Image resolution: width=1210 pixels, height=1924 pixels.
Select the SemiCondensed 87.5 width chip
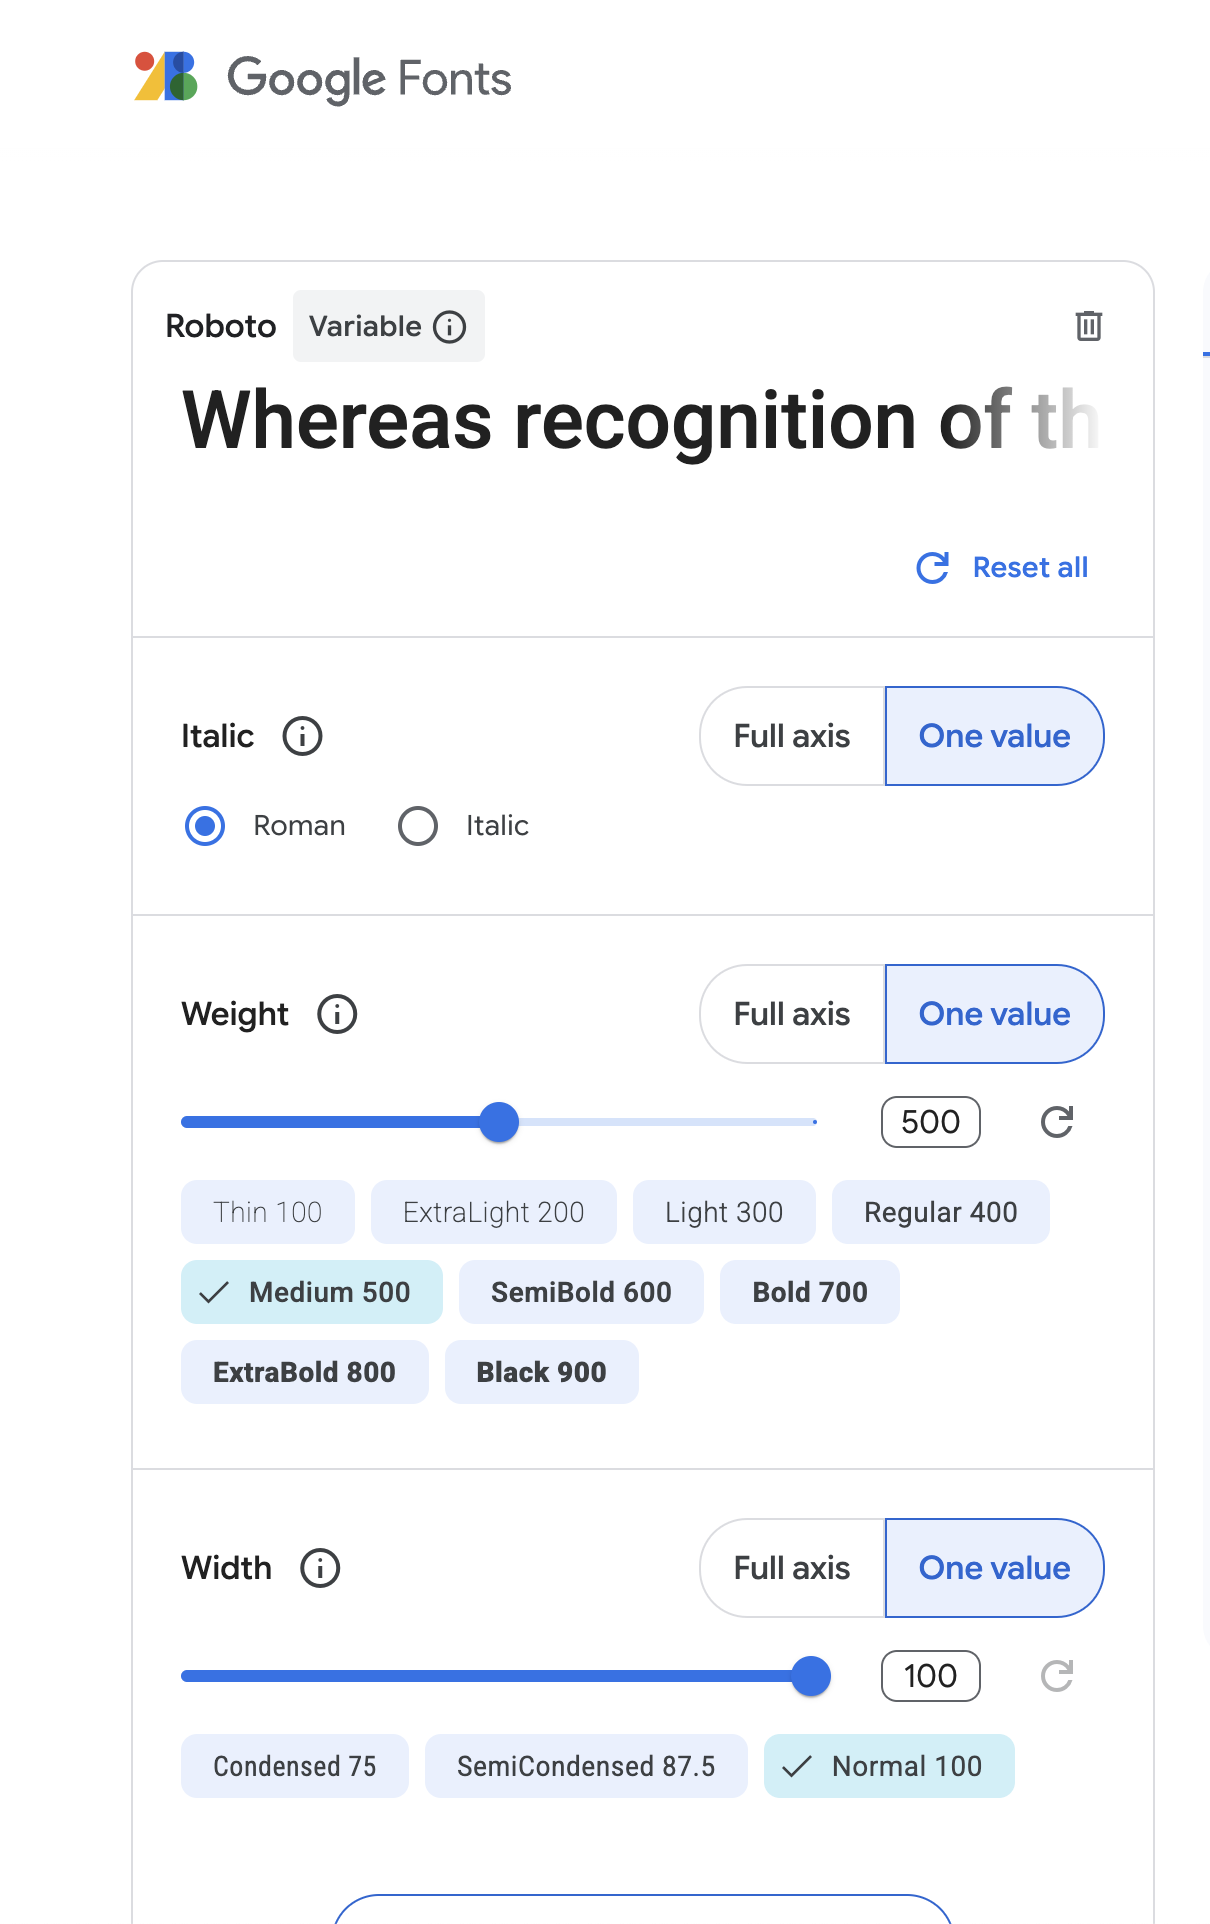(586, 1766)
